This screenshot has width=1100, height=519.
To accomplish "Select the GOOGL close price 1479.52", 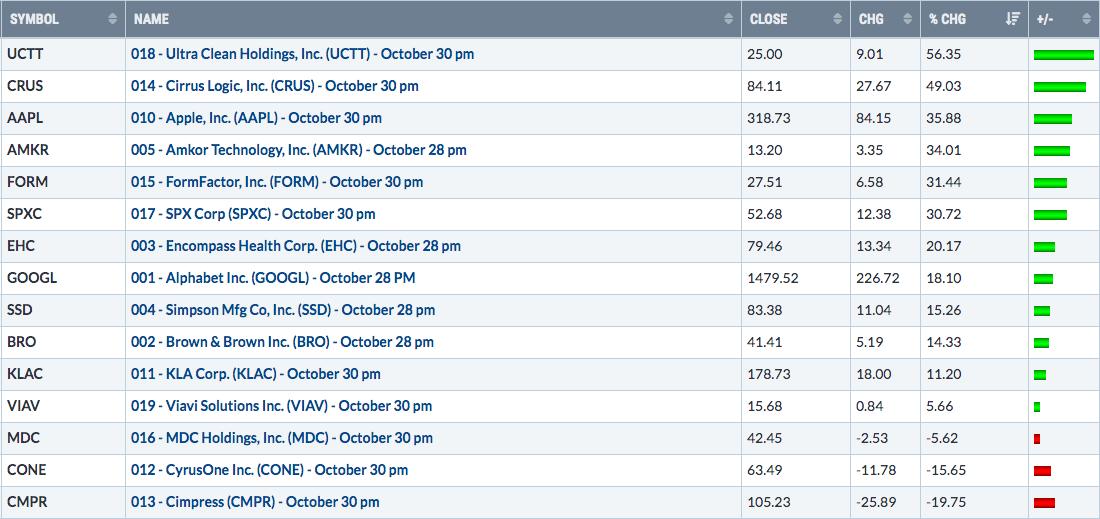I will (772, 278).
